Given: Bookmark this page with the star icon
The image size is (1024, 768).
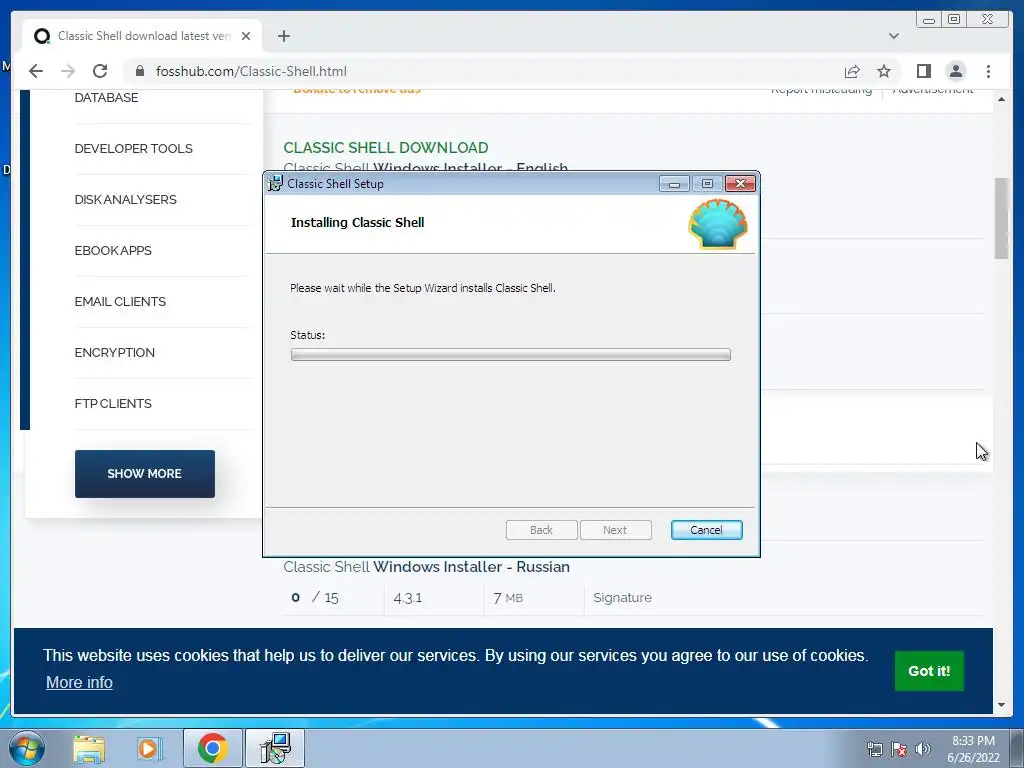Looking at the screenshot, I should [884, 71].
